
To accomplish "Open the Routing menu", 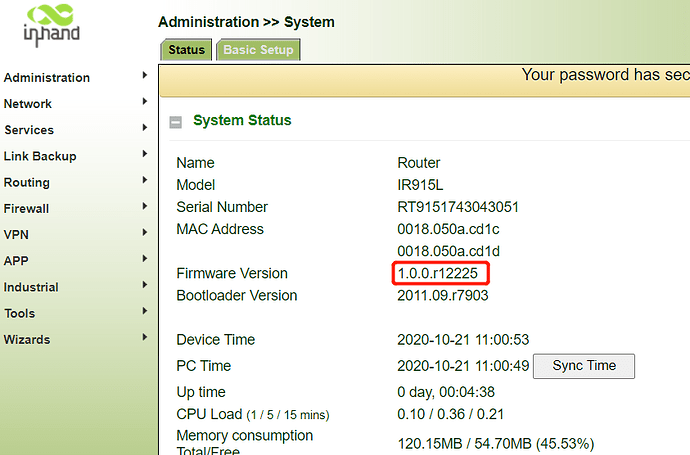I will click(27, 182).
